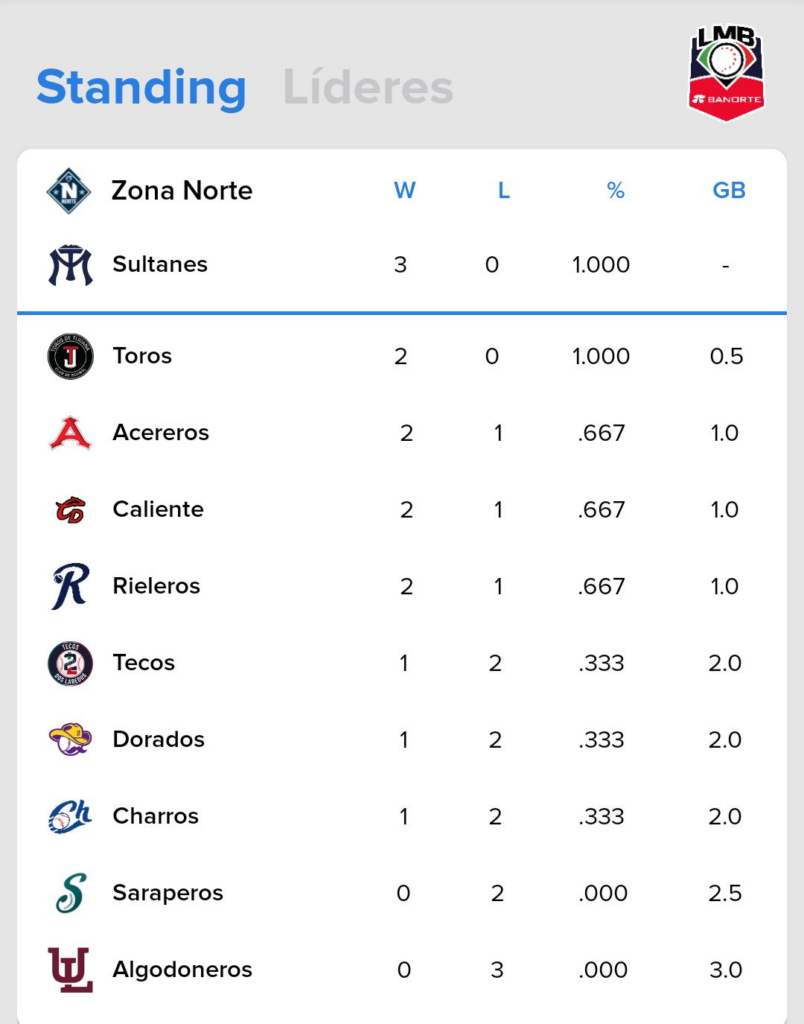The height and width of the screenshot is (1024, 804).
Task: Click the Algodoneros team name
Action: coord(182,970)
